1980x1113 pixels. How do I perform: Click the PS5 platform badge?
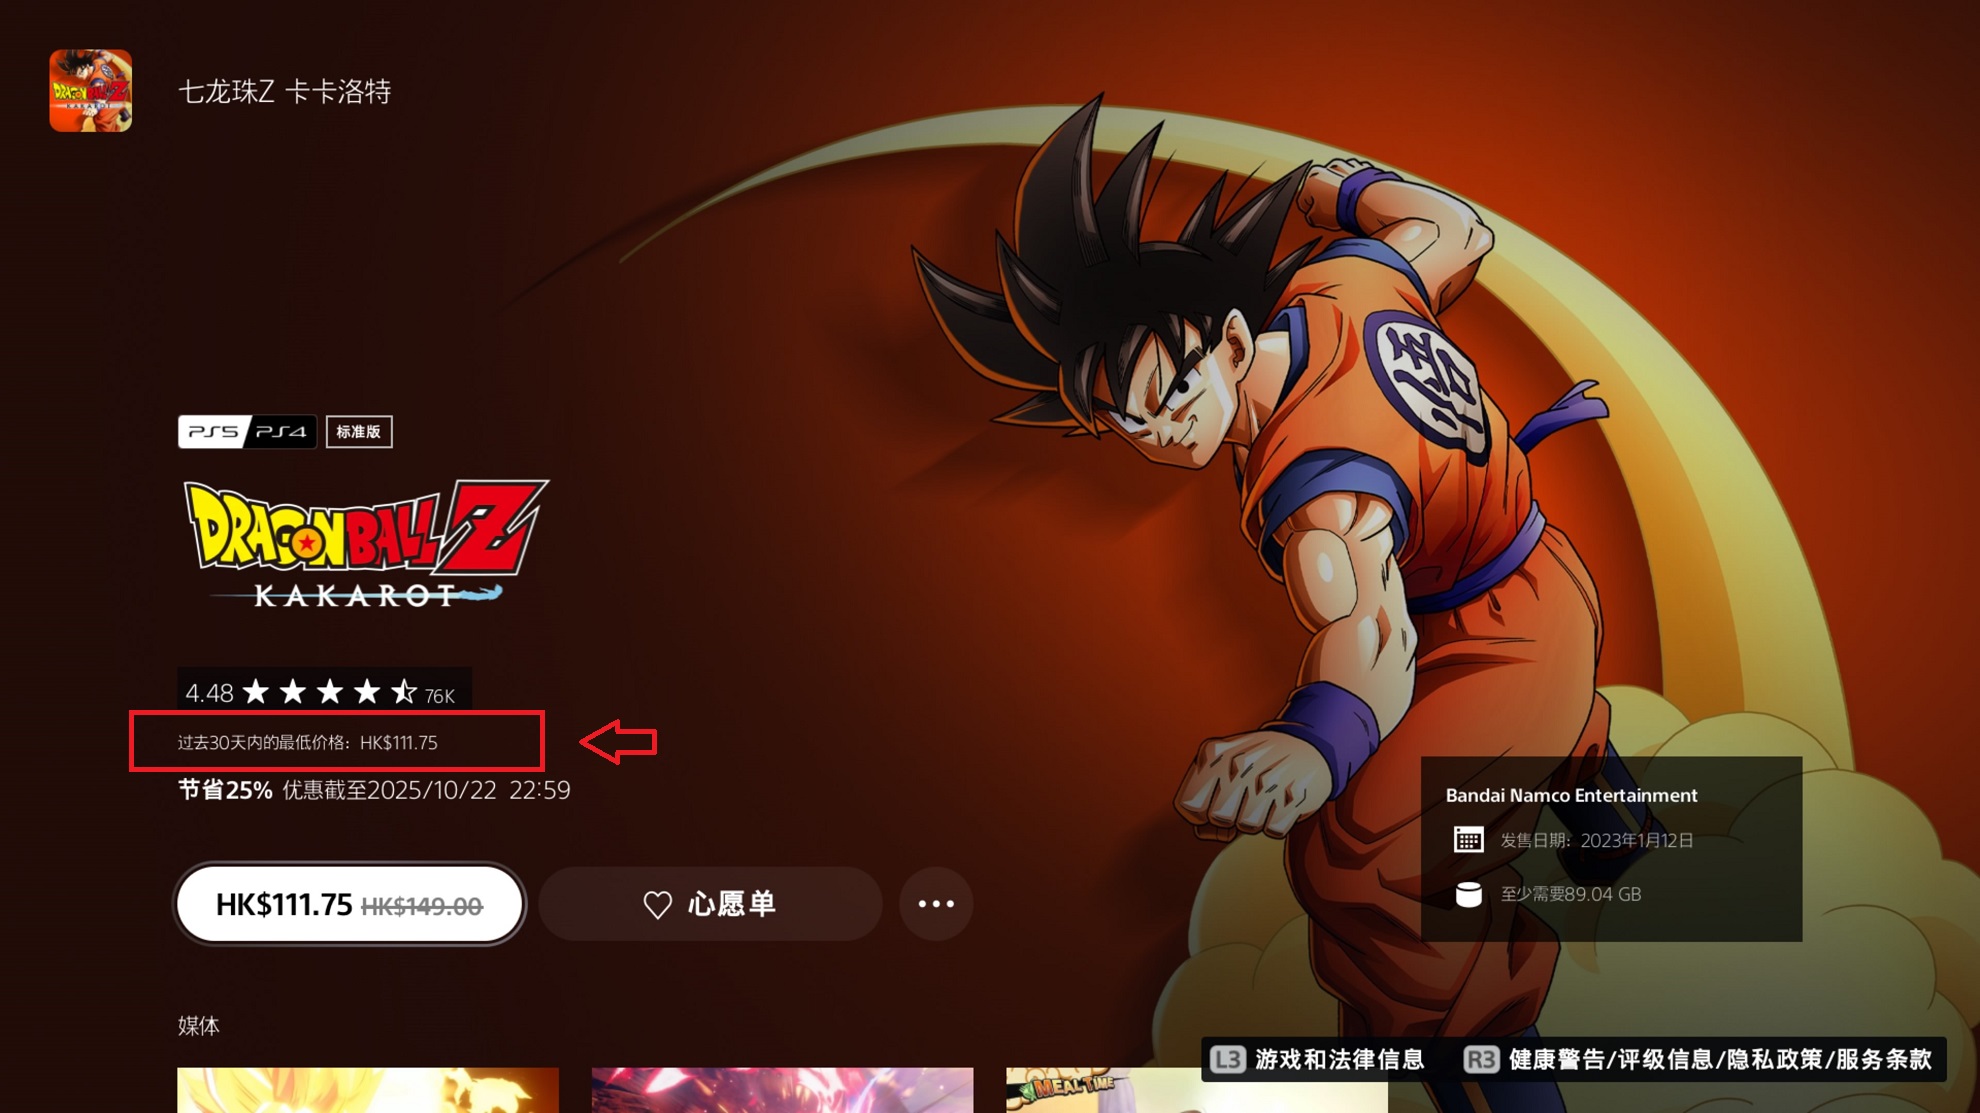click(212, 431)
